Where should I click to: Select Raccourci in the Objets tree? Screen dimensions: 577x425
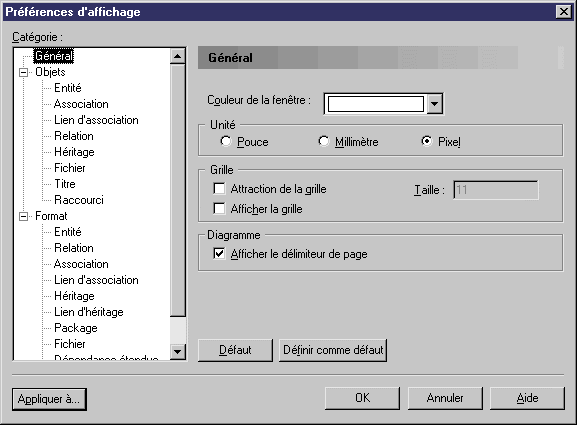(x=79, y=200)
